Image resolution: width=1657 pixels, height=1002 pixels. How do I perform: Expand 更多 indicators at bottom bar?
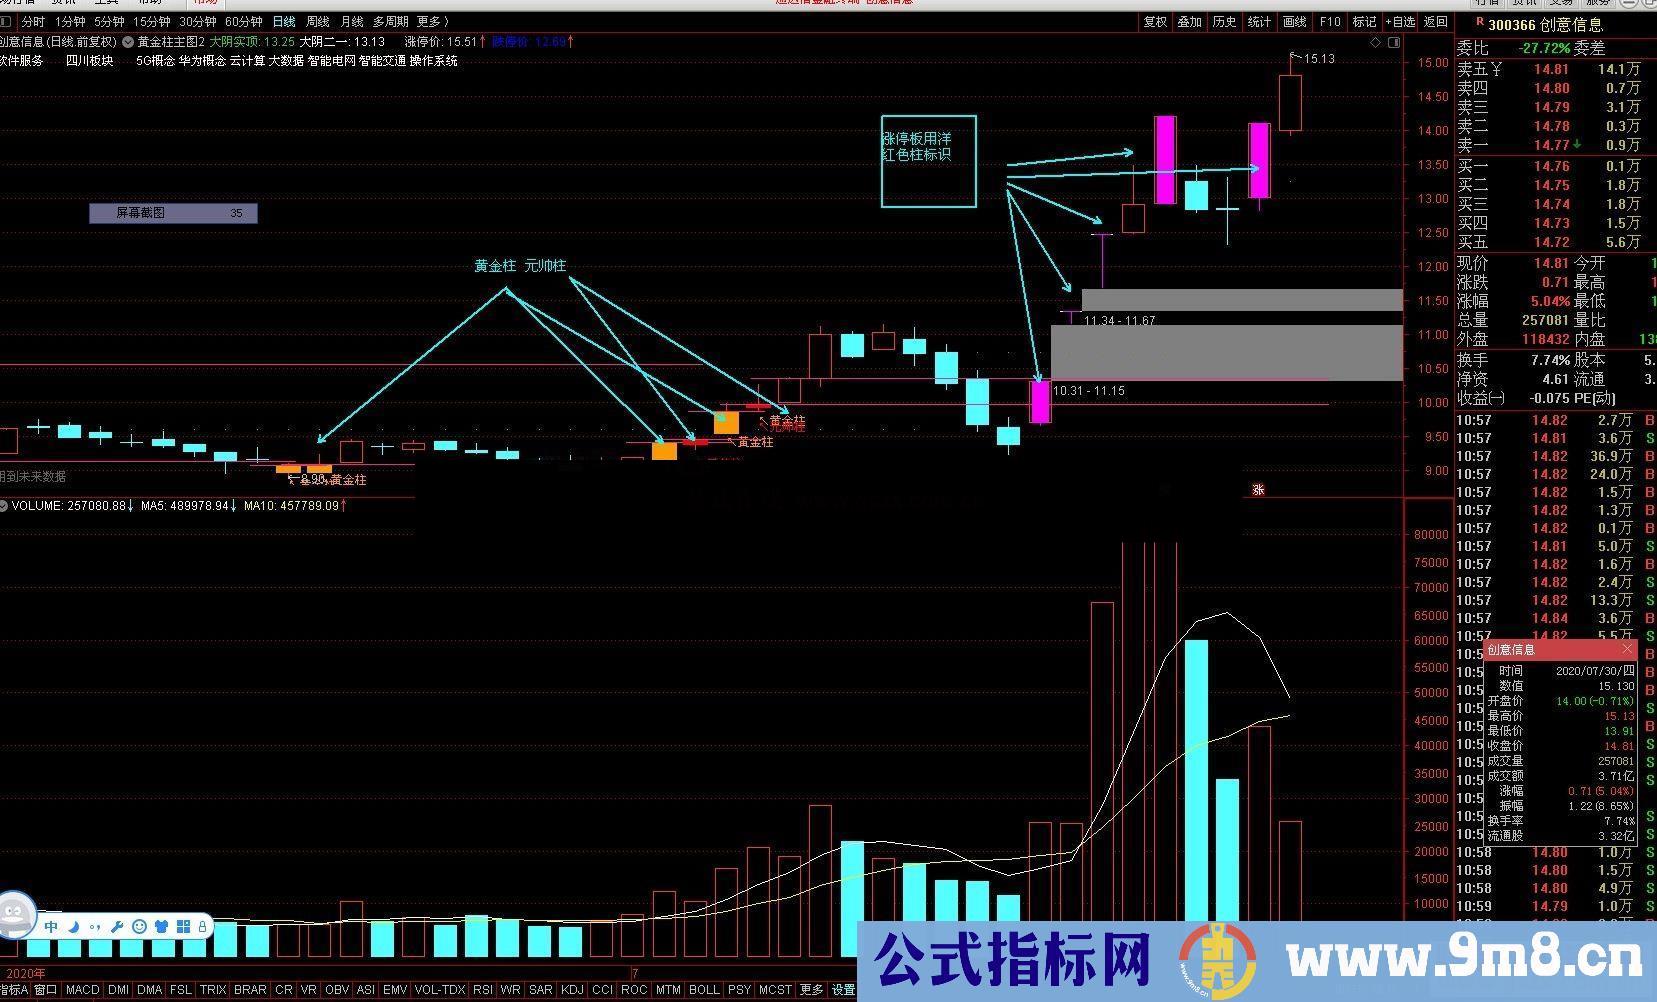click(x=810, y=990)
